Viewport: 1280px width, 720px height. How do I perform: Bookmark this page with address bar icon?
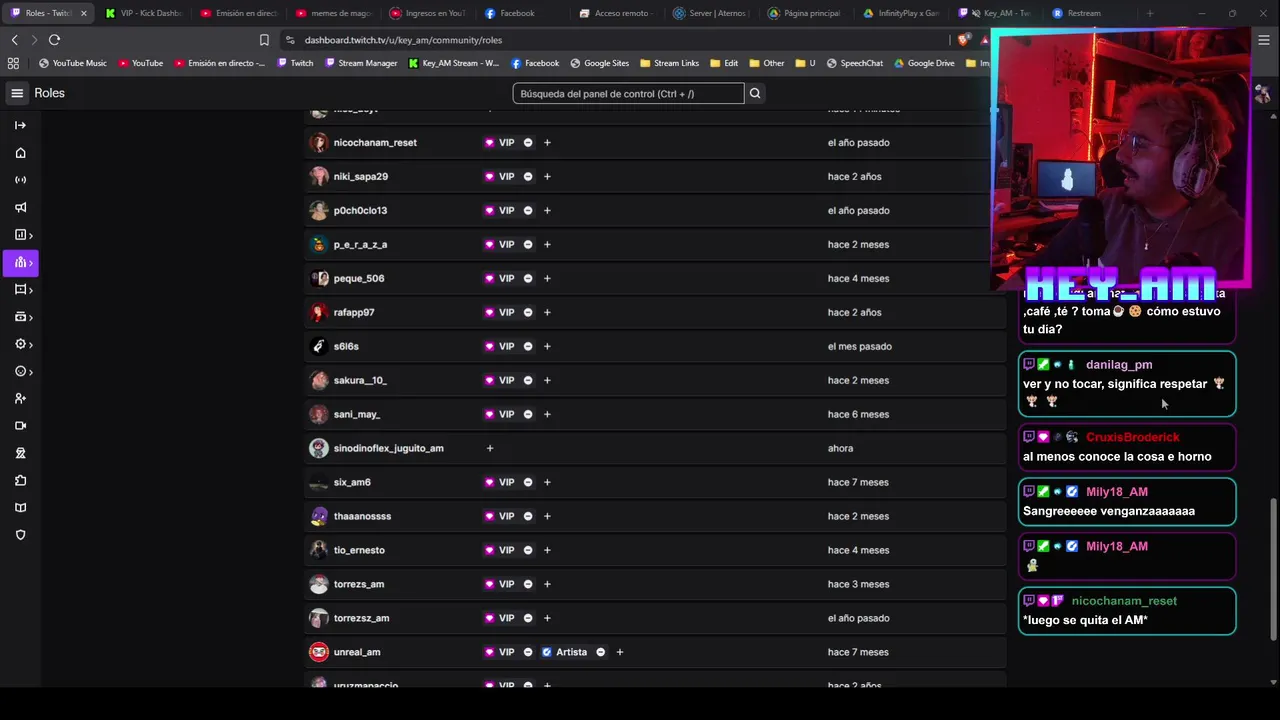(264, 40)
